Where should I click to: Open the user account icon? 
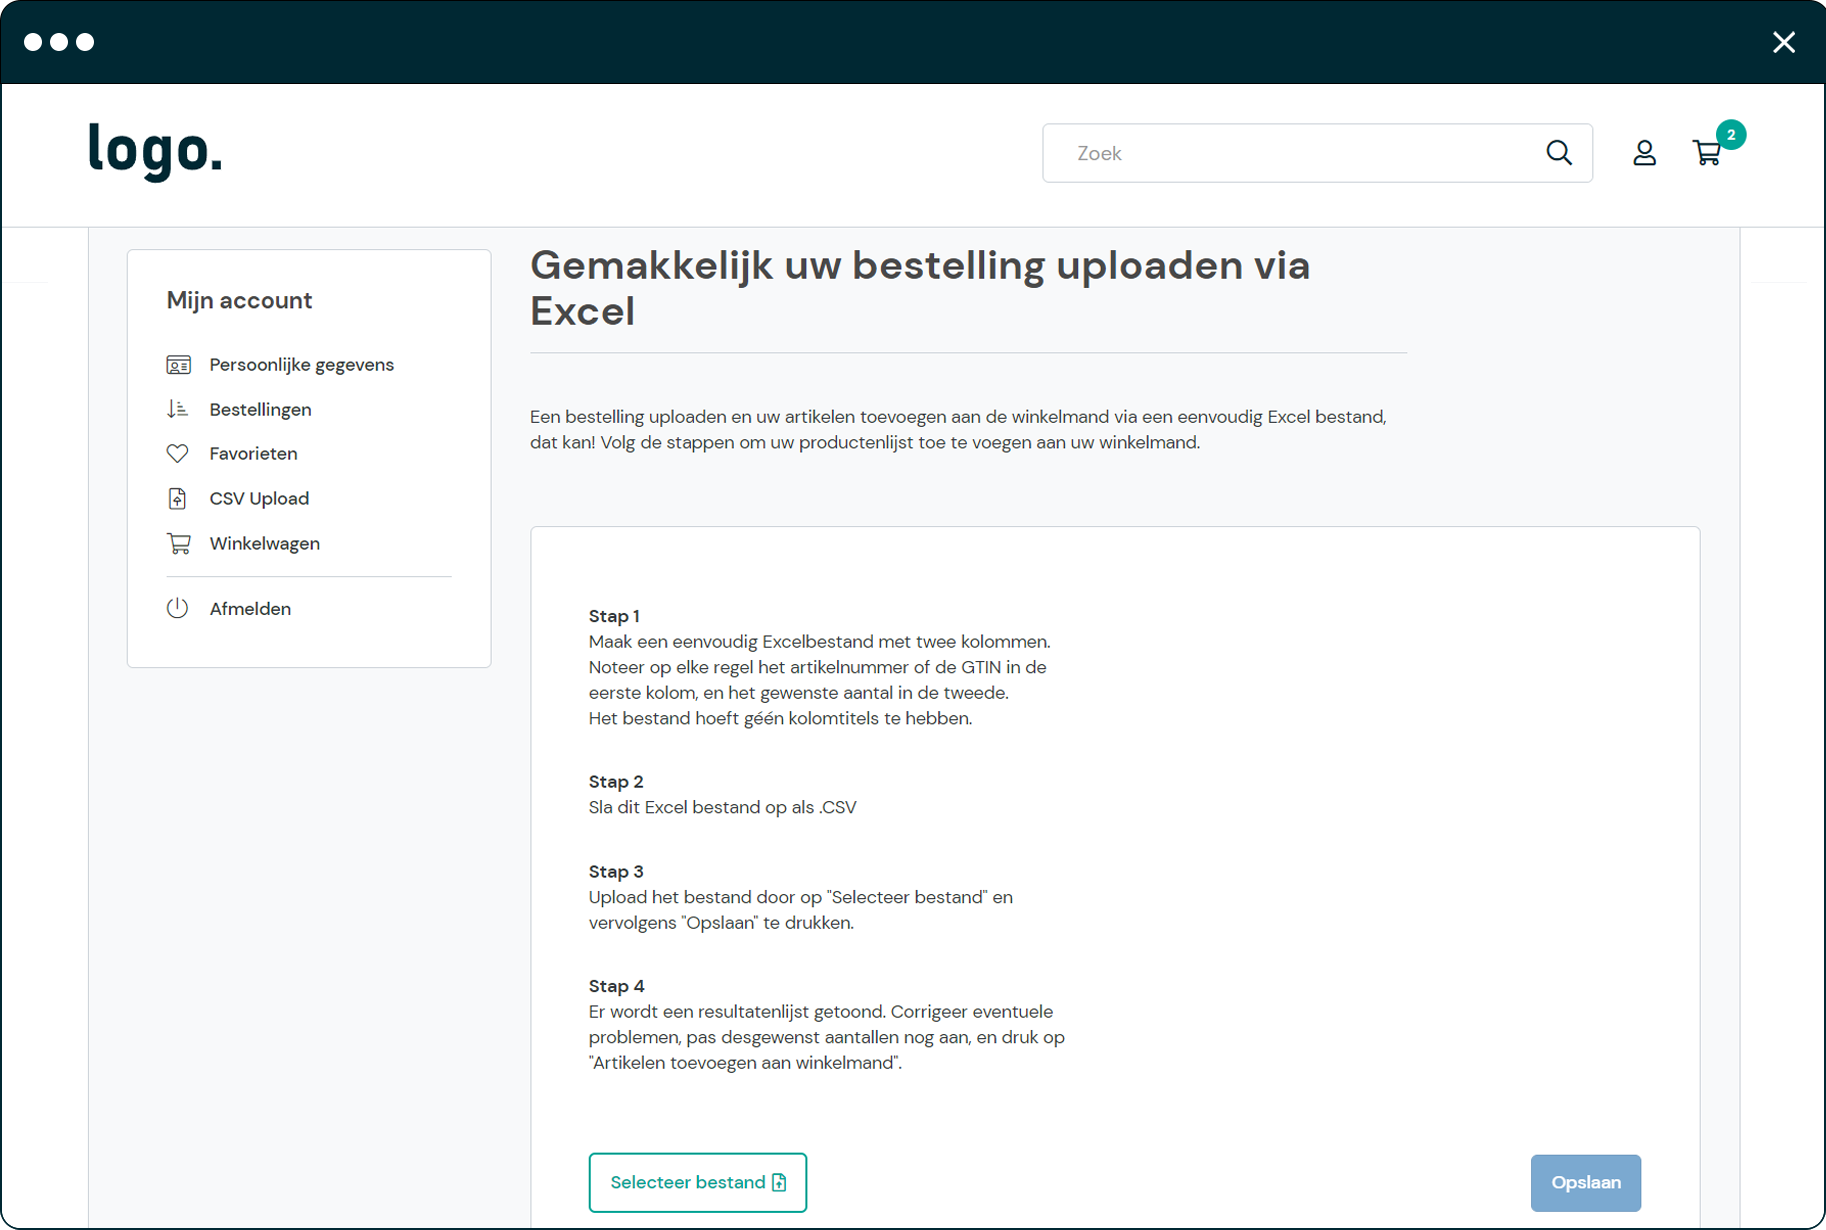pyautogui.click(x=1644, y=153)
